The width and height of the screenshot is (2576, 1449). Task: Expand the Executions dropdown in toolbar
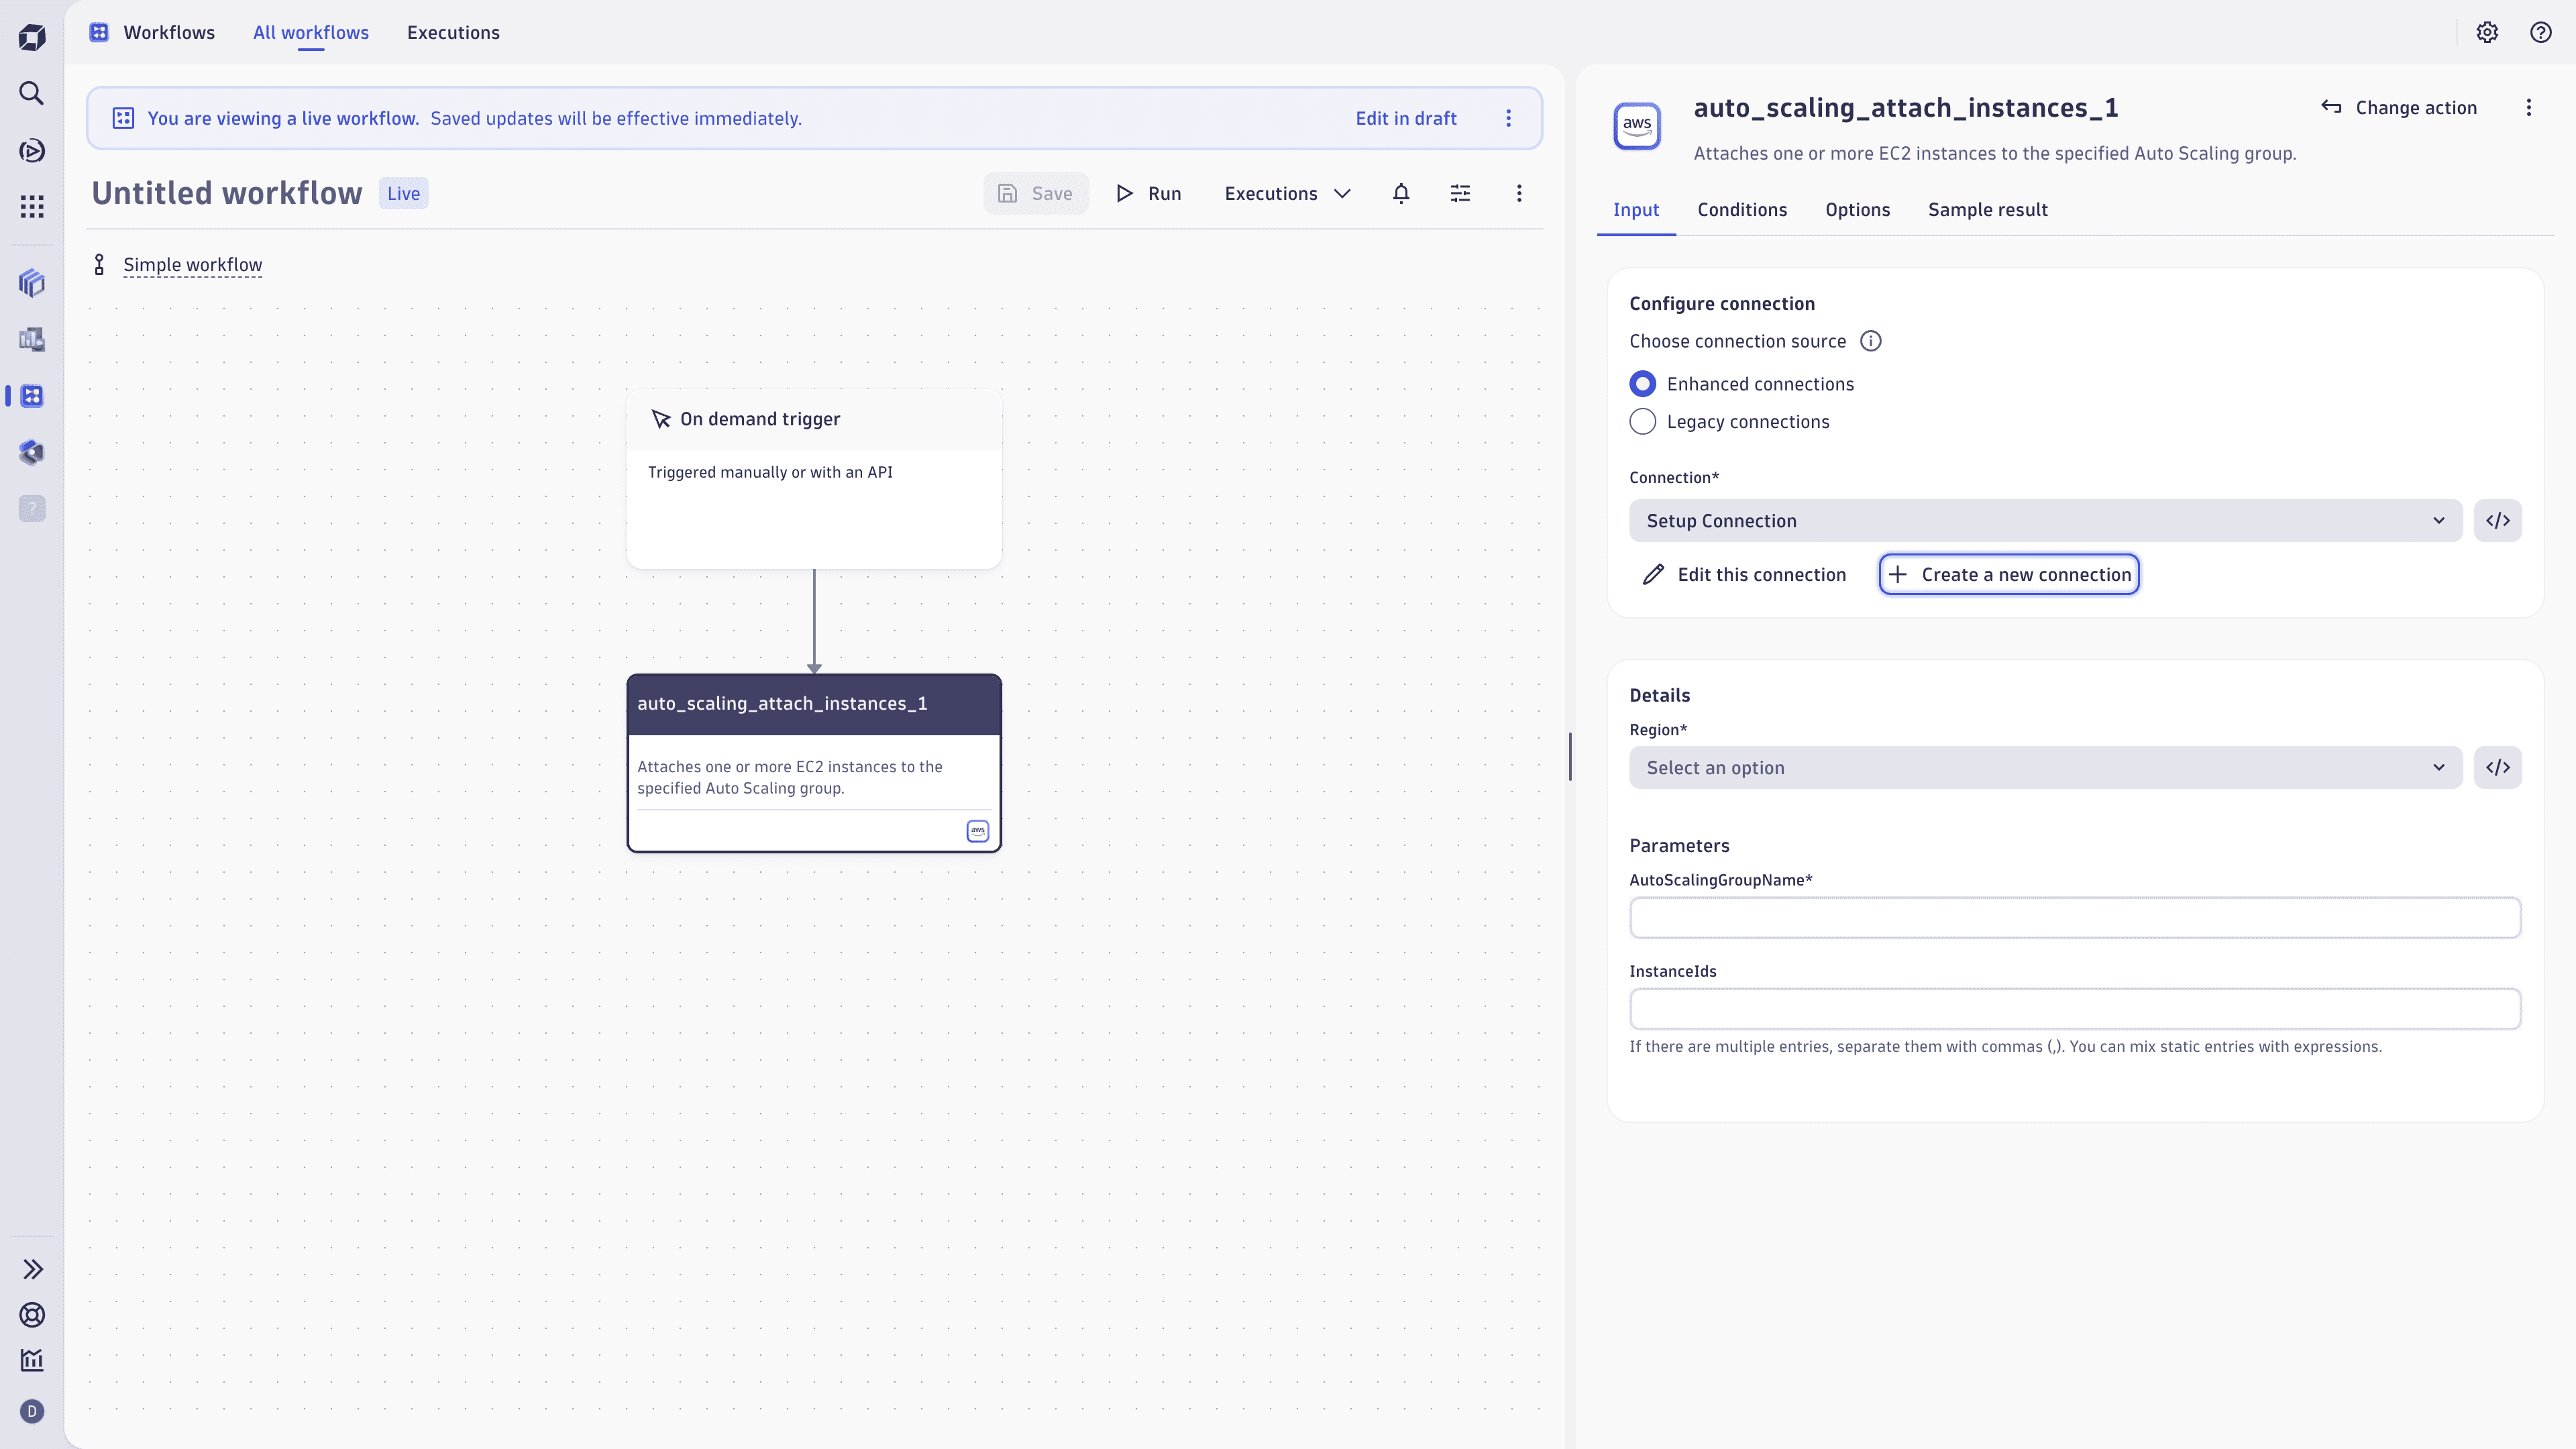point(1287,193)
